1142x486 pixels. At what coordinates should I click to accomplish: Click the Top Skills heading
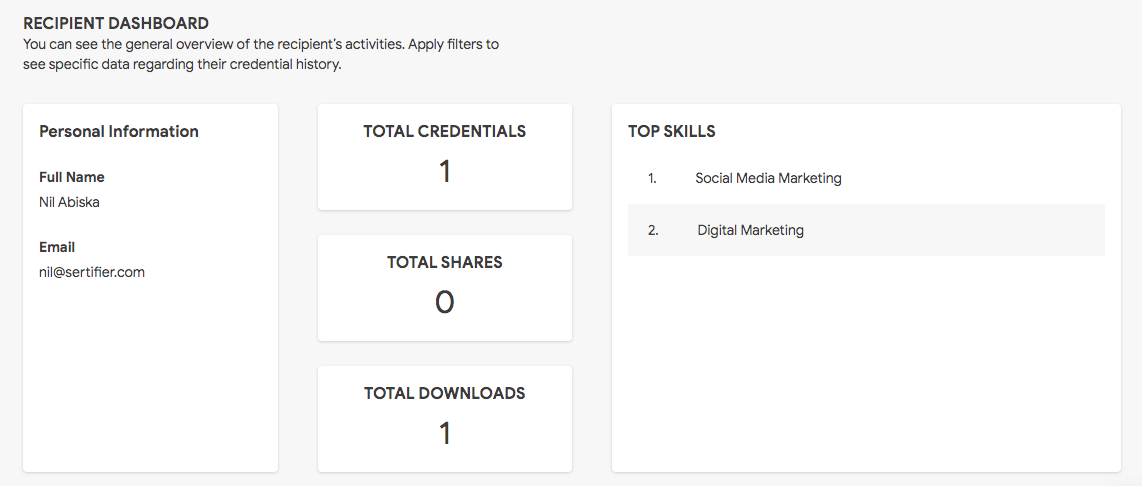click(x=672, y=131)
